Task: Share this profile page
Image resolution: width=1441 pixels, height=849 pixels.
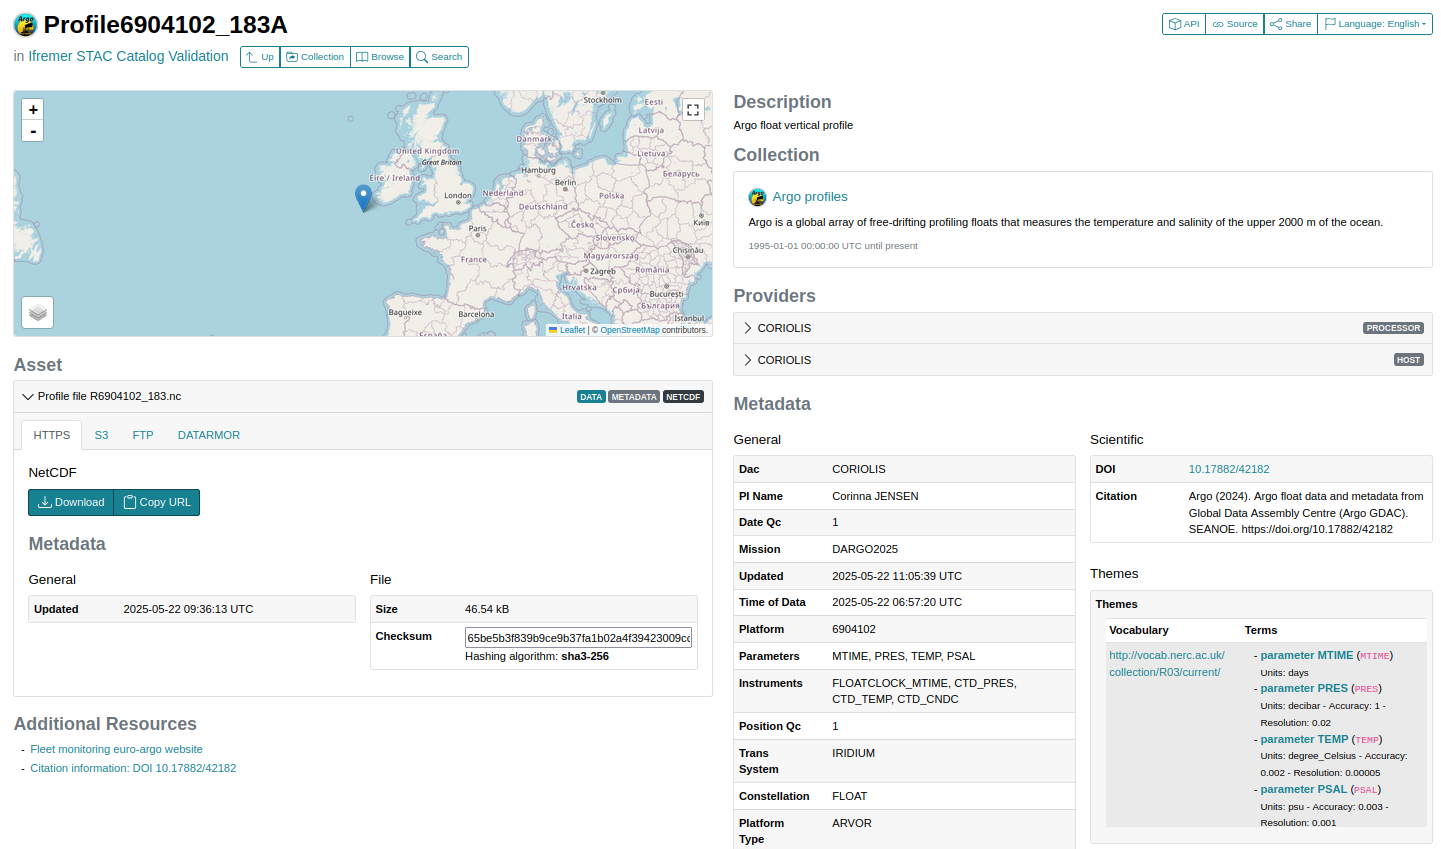Action: coord(1289,23)
